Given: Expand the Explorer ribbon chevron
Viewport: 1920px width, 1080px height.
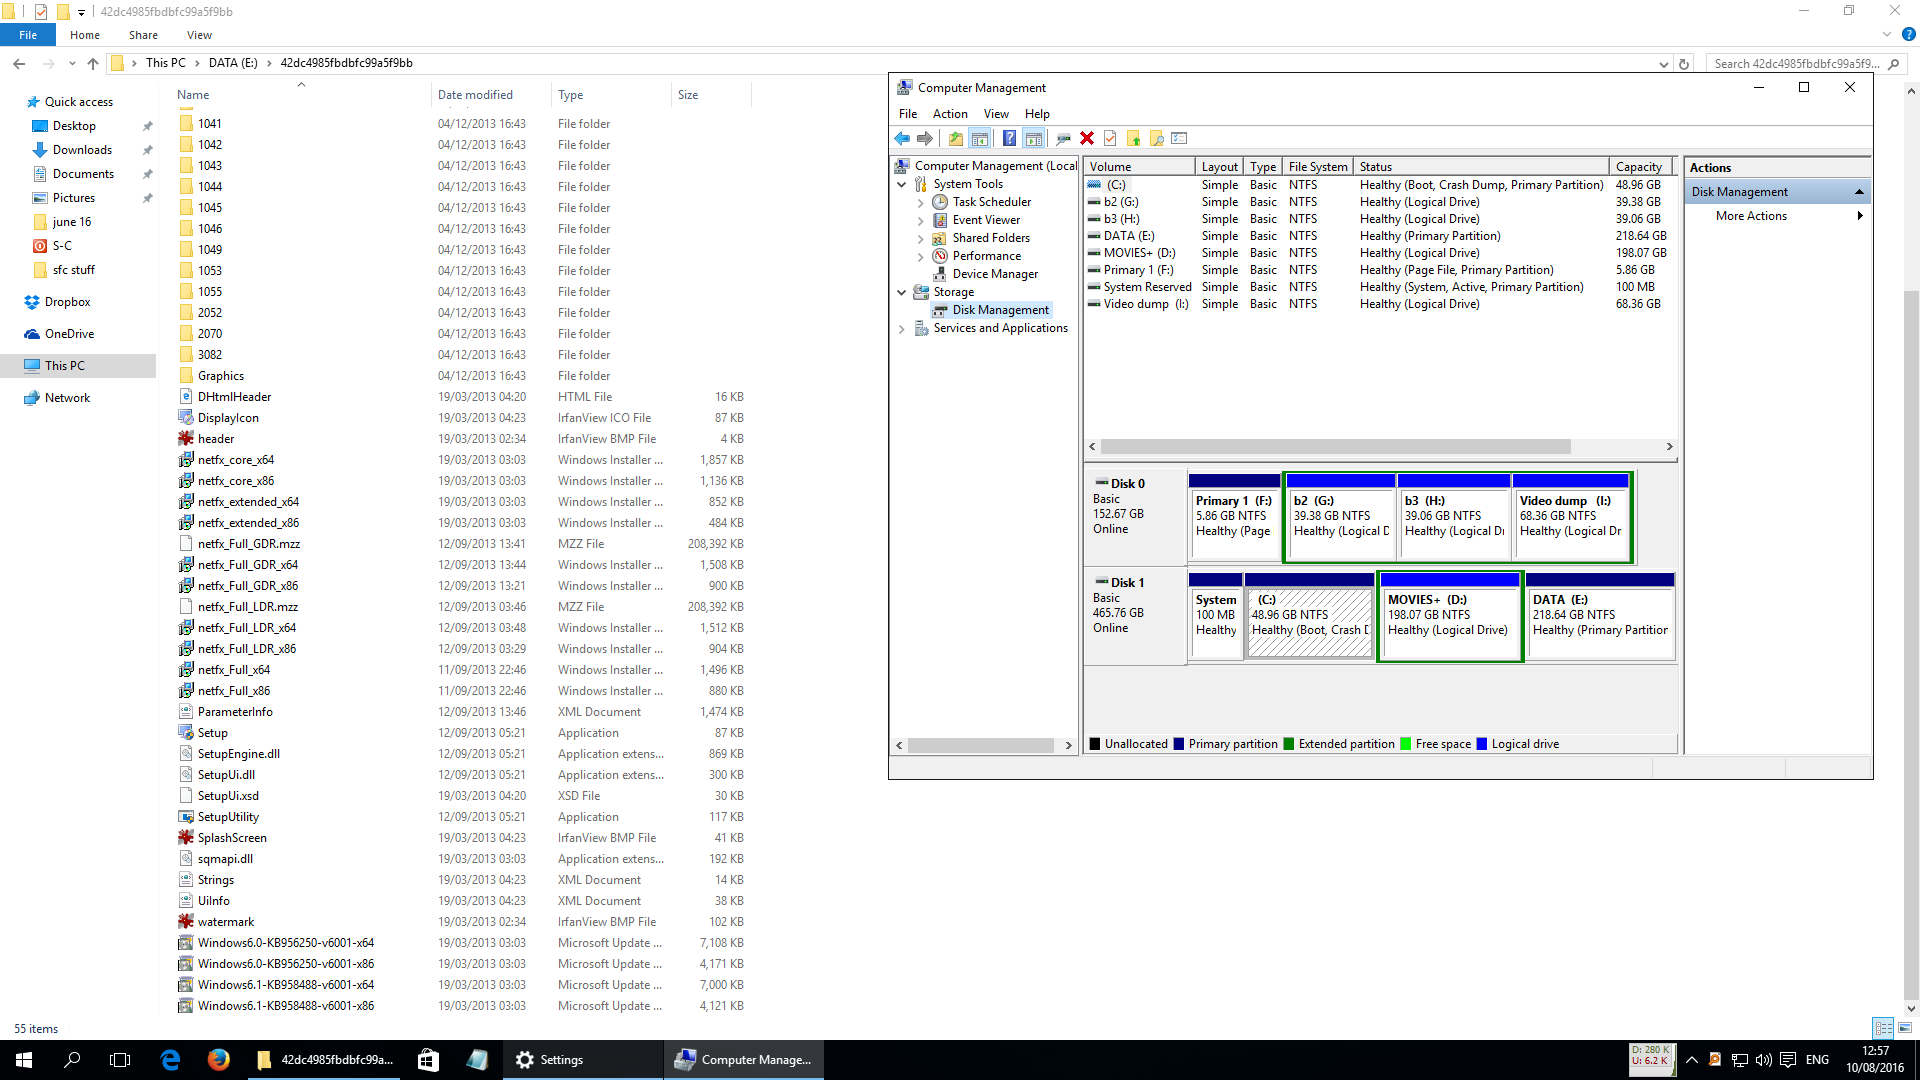Looking at the screenshot, I should click(x=1886, y=34).
